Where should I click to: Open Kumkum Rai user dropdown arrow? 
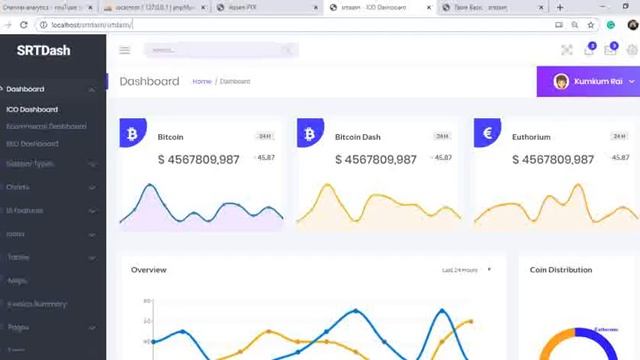coord(632,81)
